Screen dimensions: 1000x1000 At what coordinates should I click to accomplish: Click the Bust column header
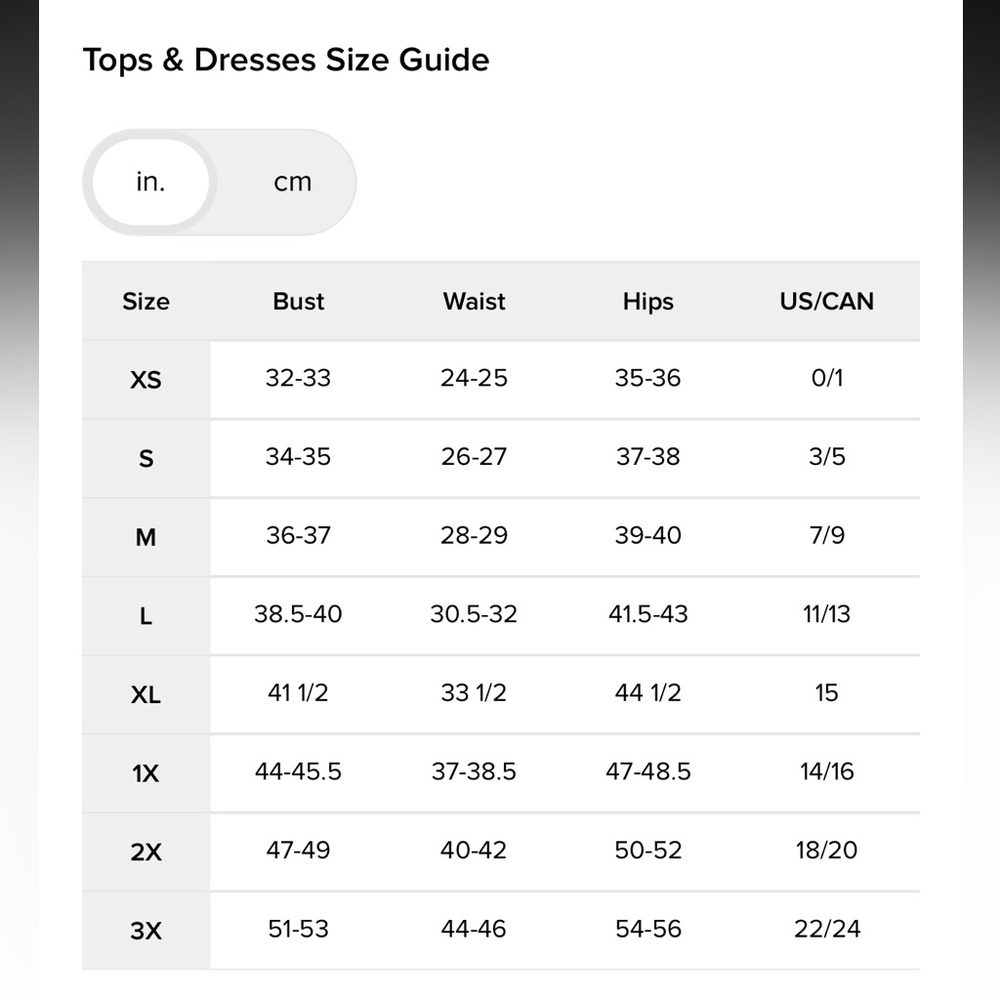298,301
